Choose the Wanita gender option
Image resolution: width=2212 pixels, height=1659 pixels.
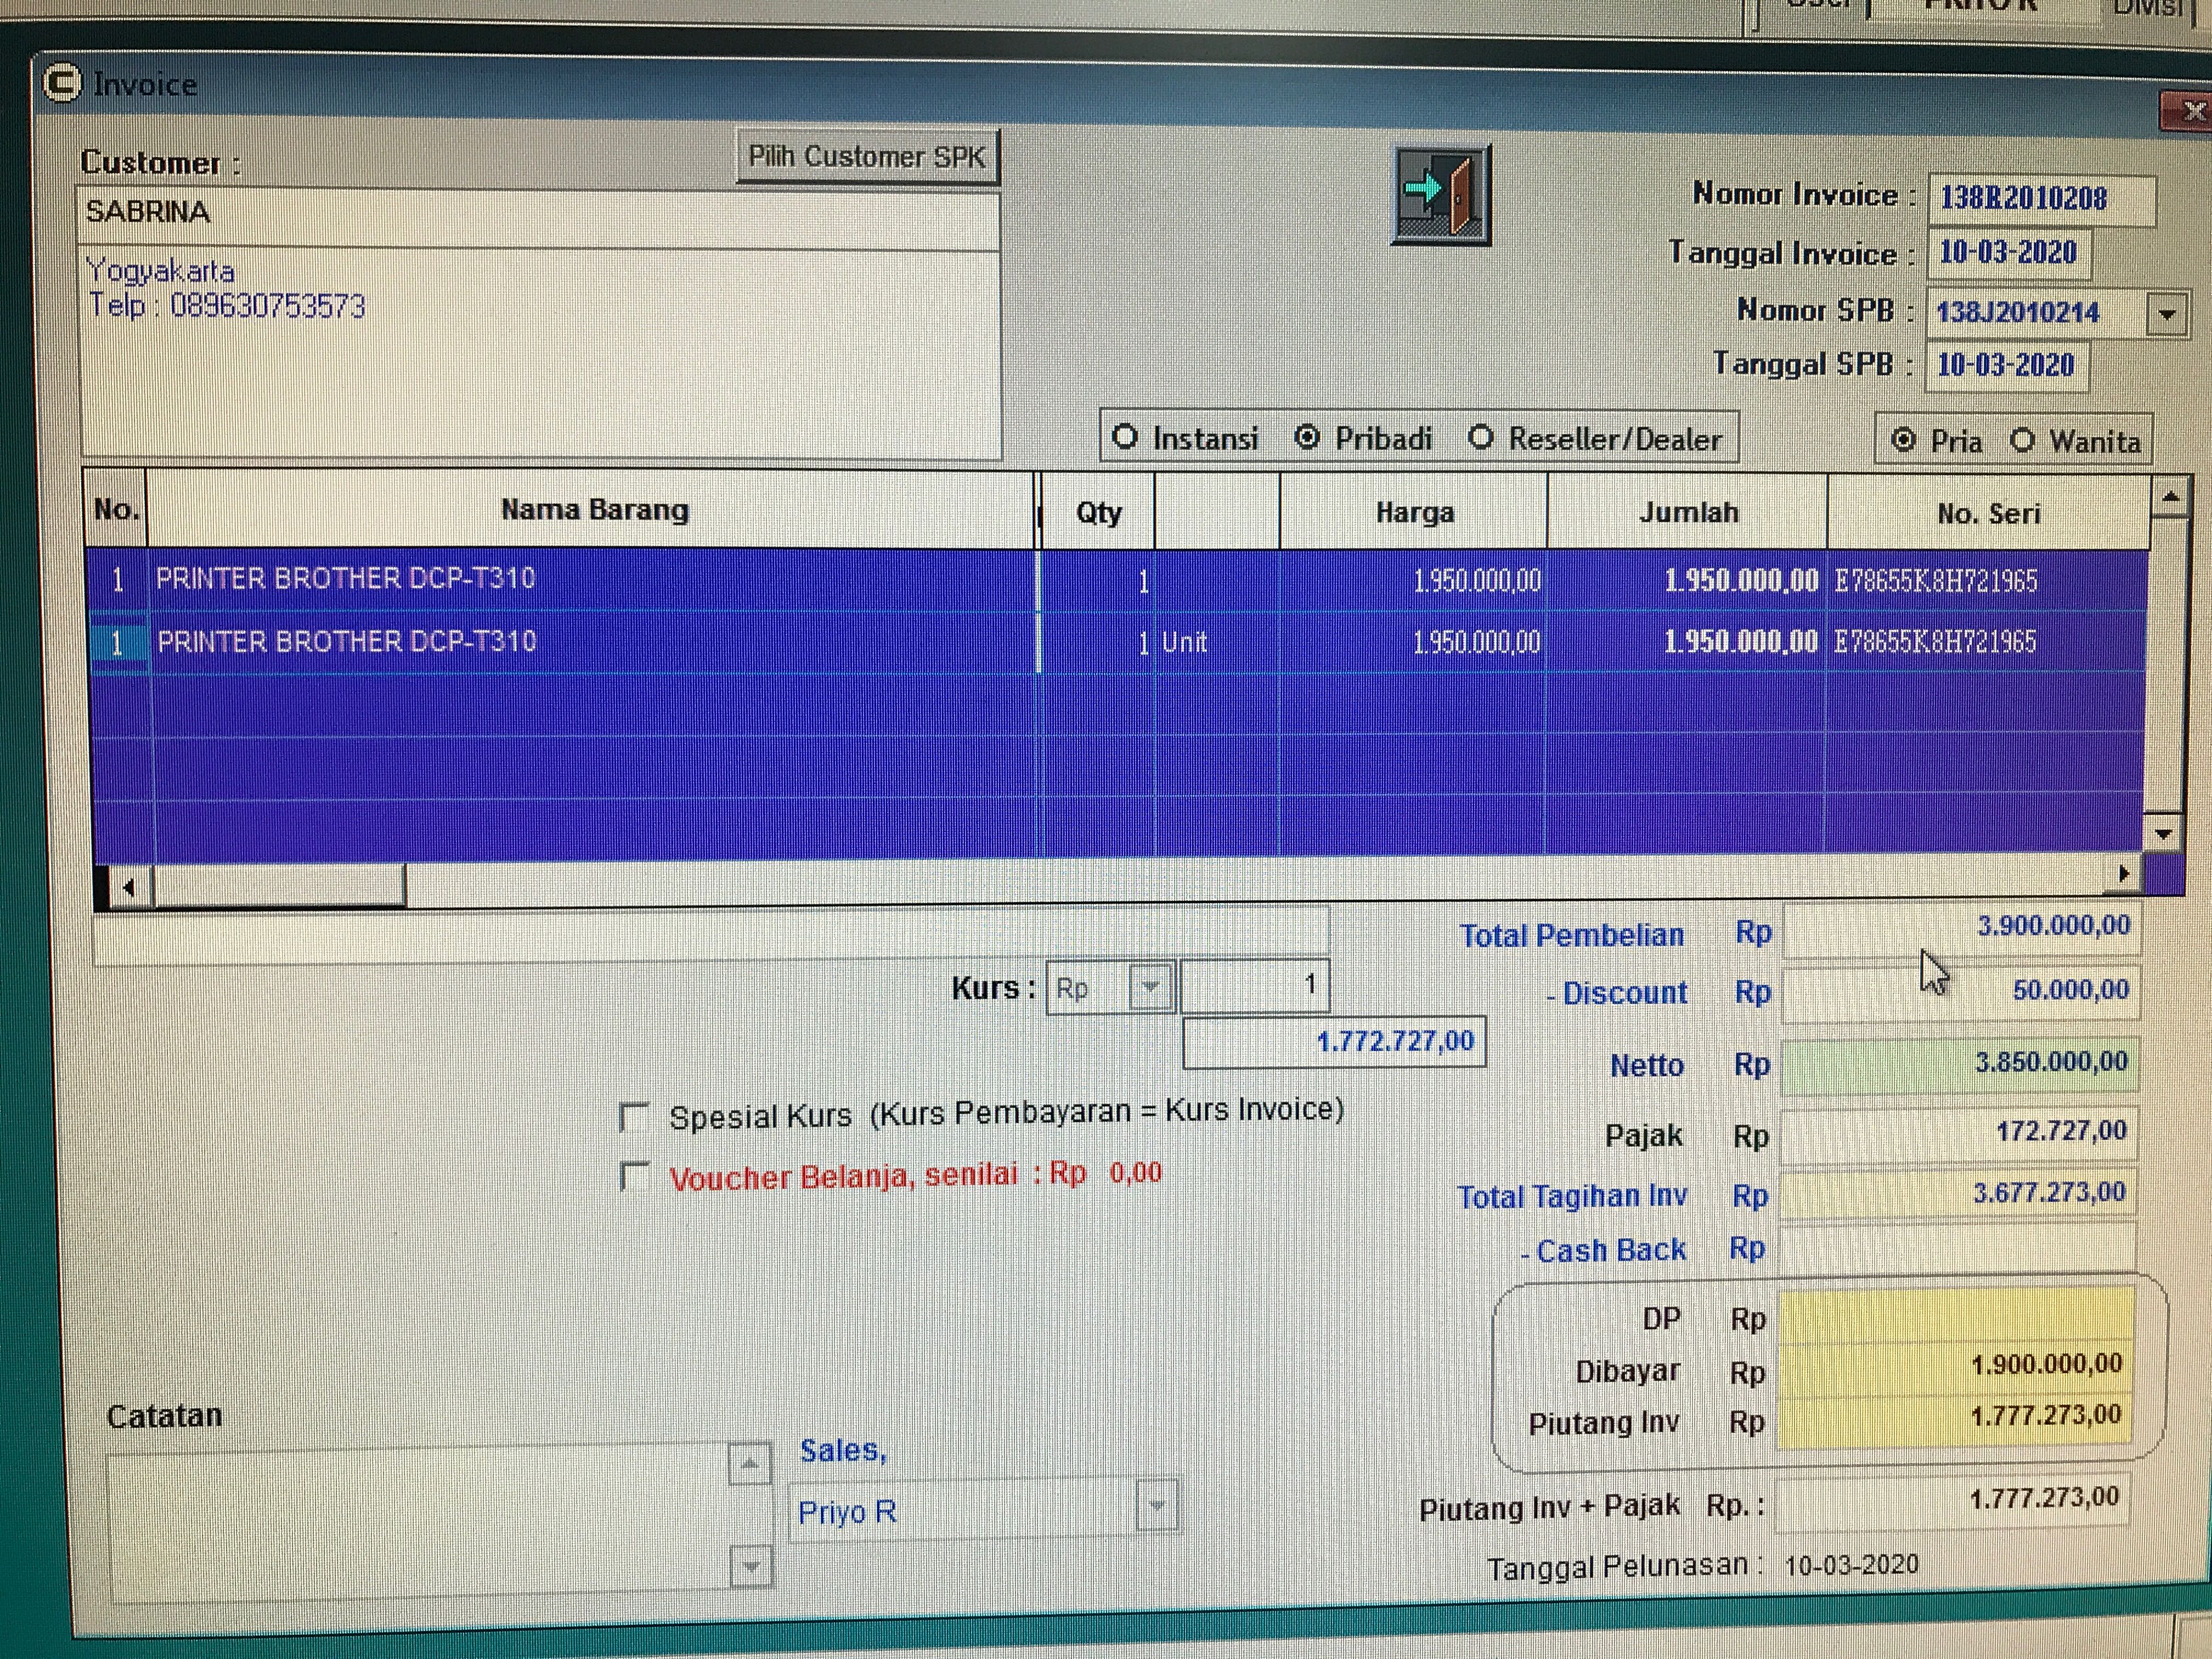click(x=2022, y=441)
